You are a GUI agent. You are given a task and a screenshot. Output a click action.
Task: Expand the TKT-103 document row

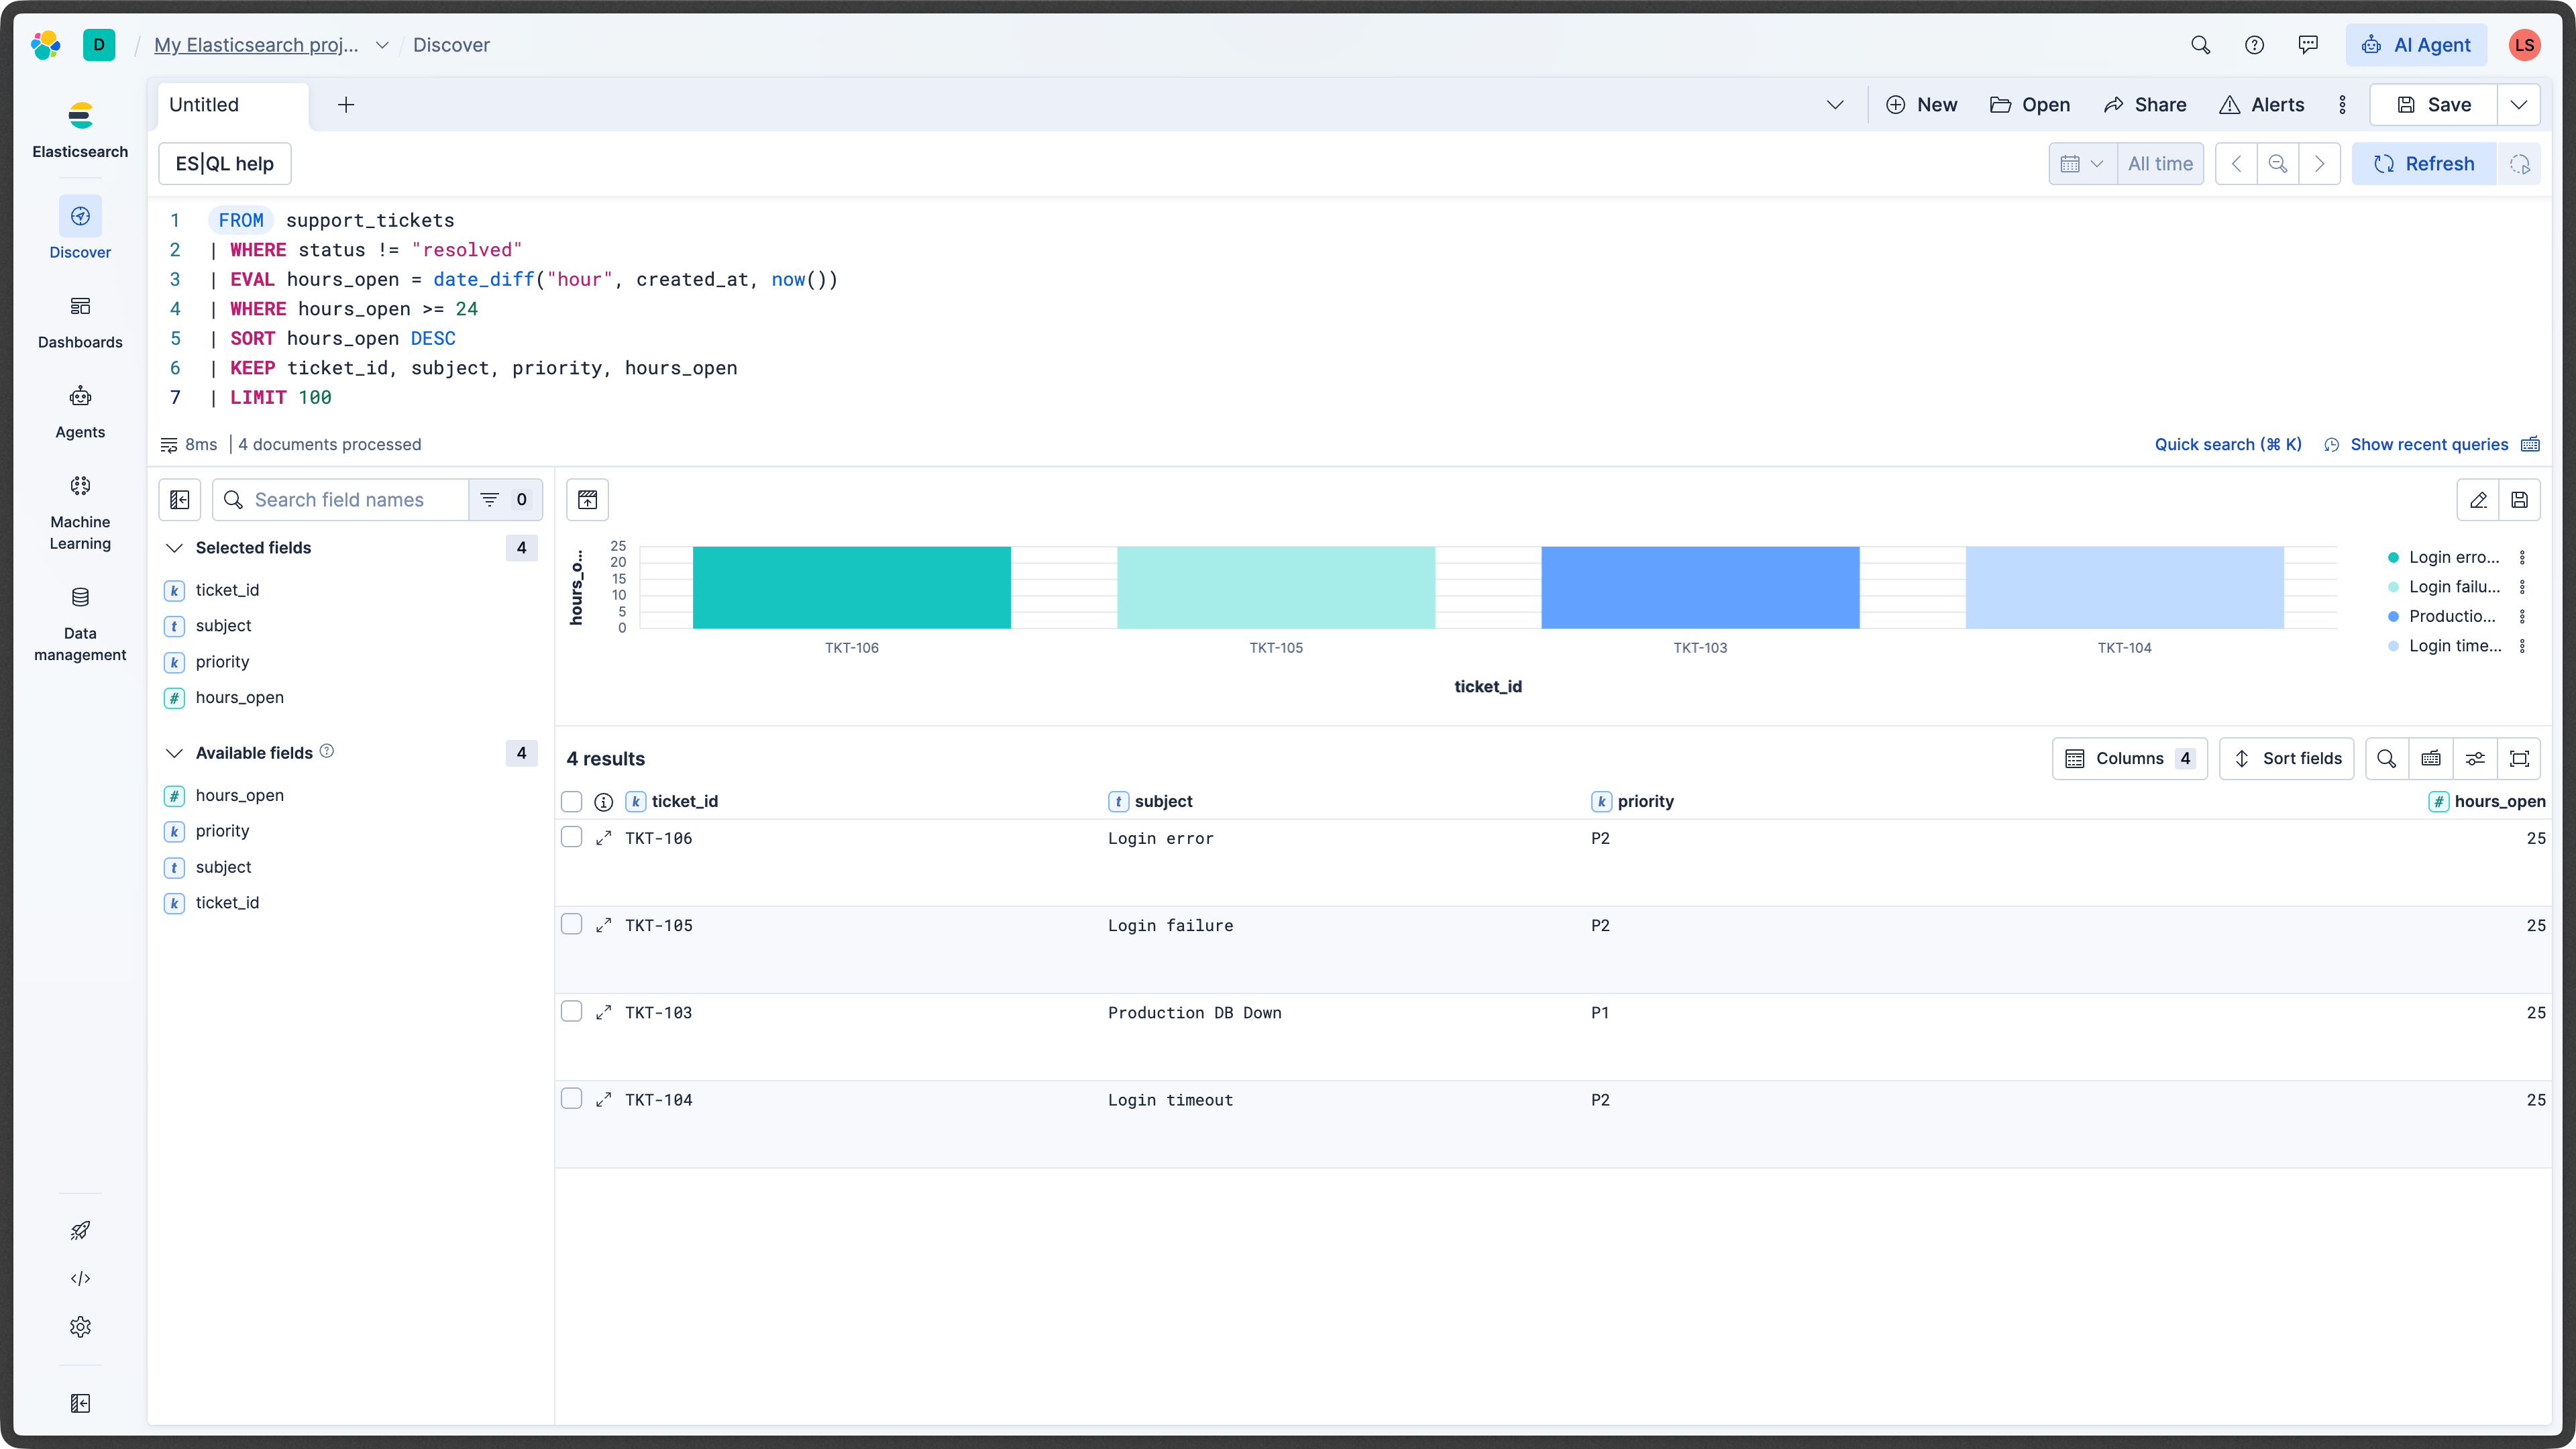[x=603, y=1012]
